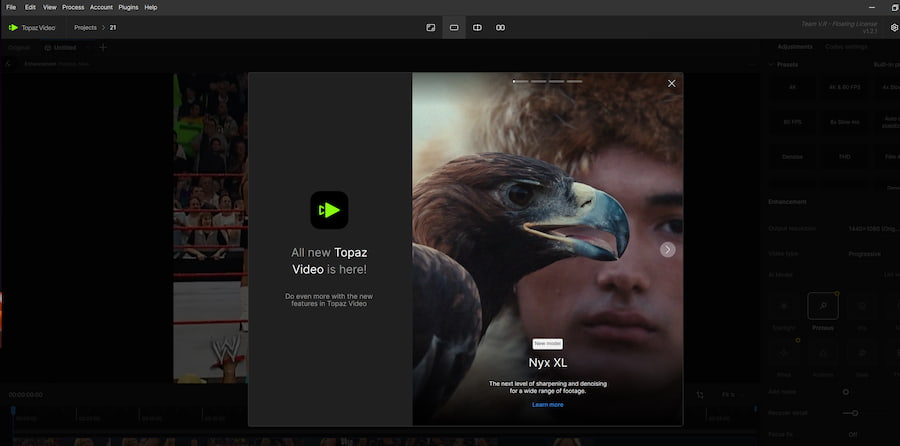Open the Video type Progressive dropdown
900x446 pixels.
click(860, 253)
